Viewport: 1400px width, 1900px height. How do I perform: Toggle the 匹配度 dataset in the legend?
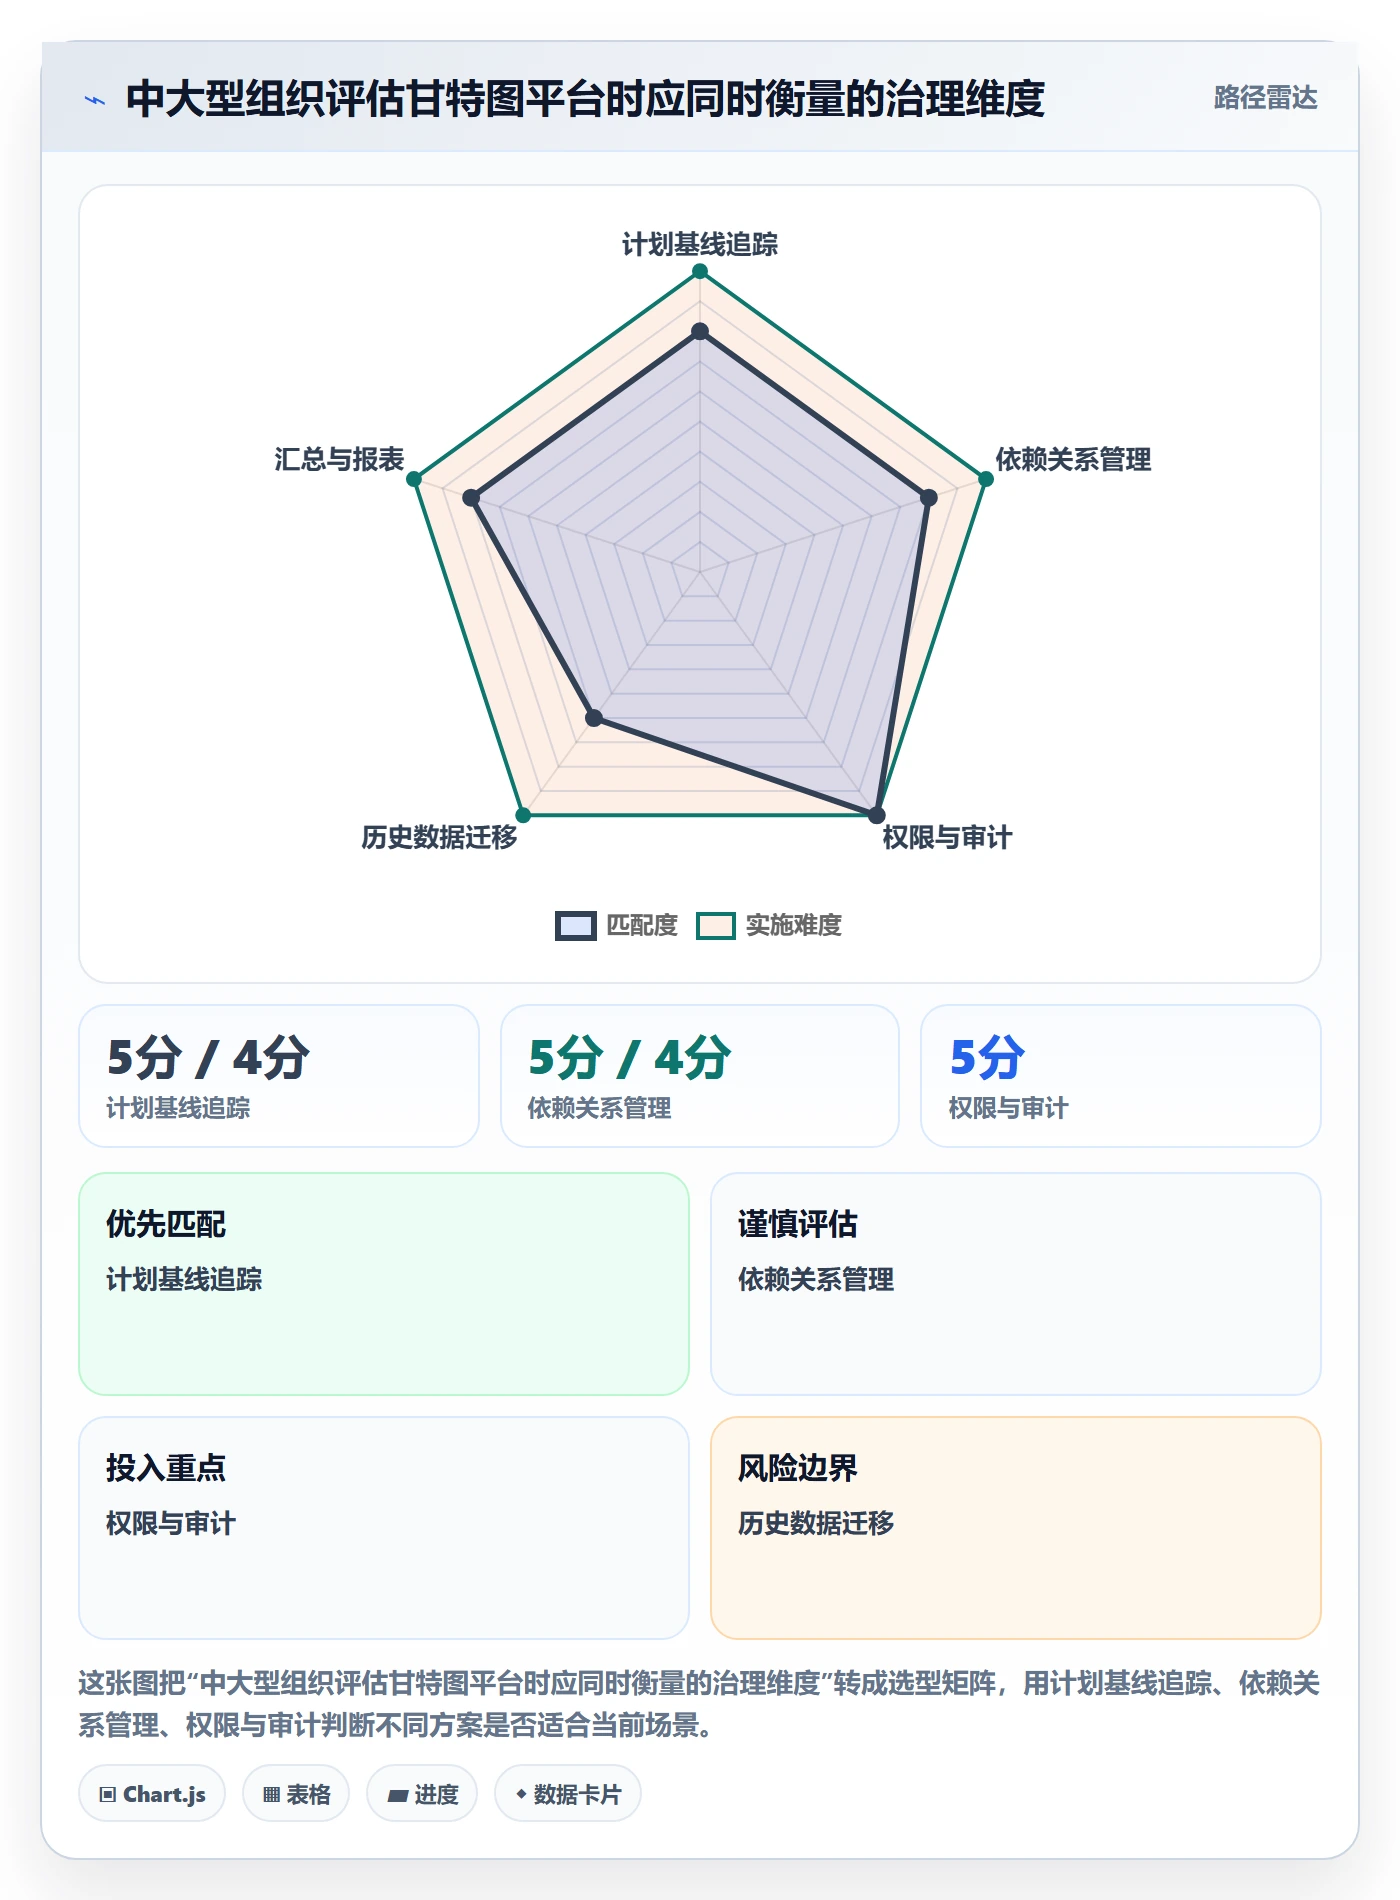[617, 925]
